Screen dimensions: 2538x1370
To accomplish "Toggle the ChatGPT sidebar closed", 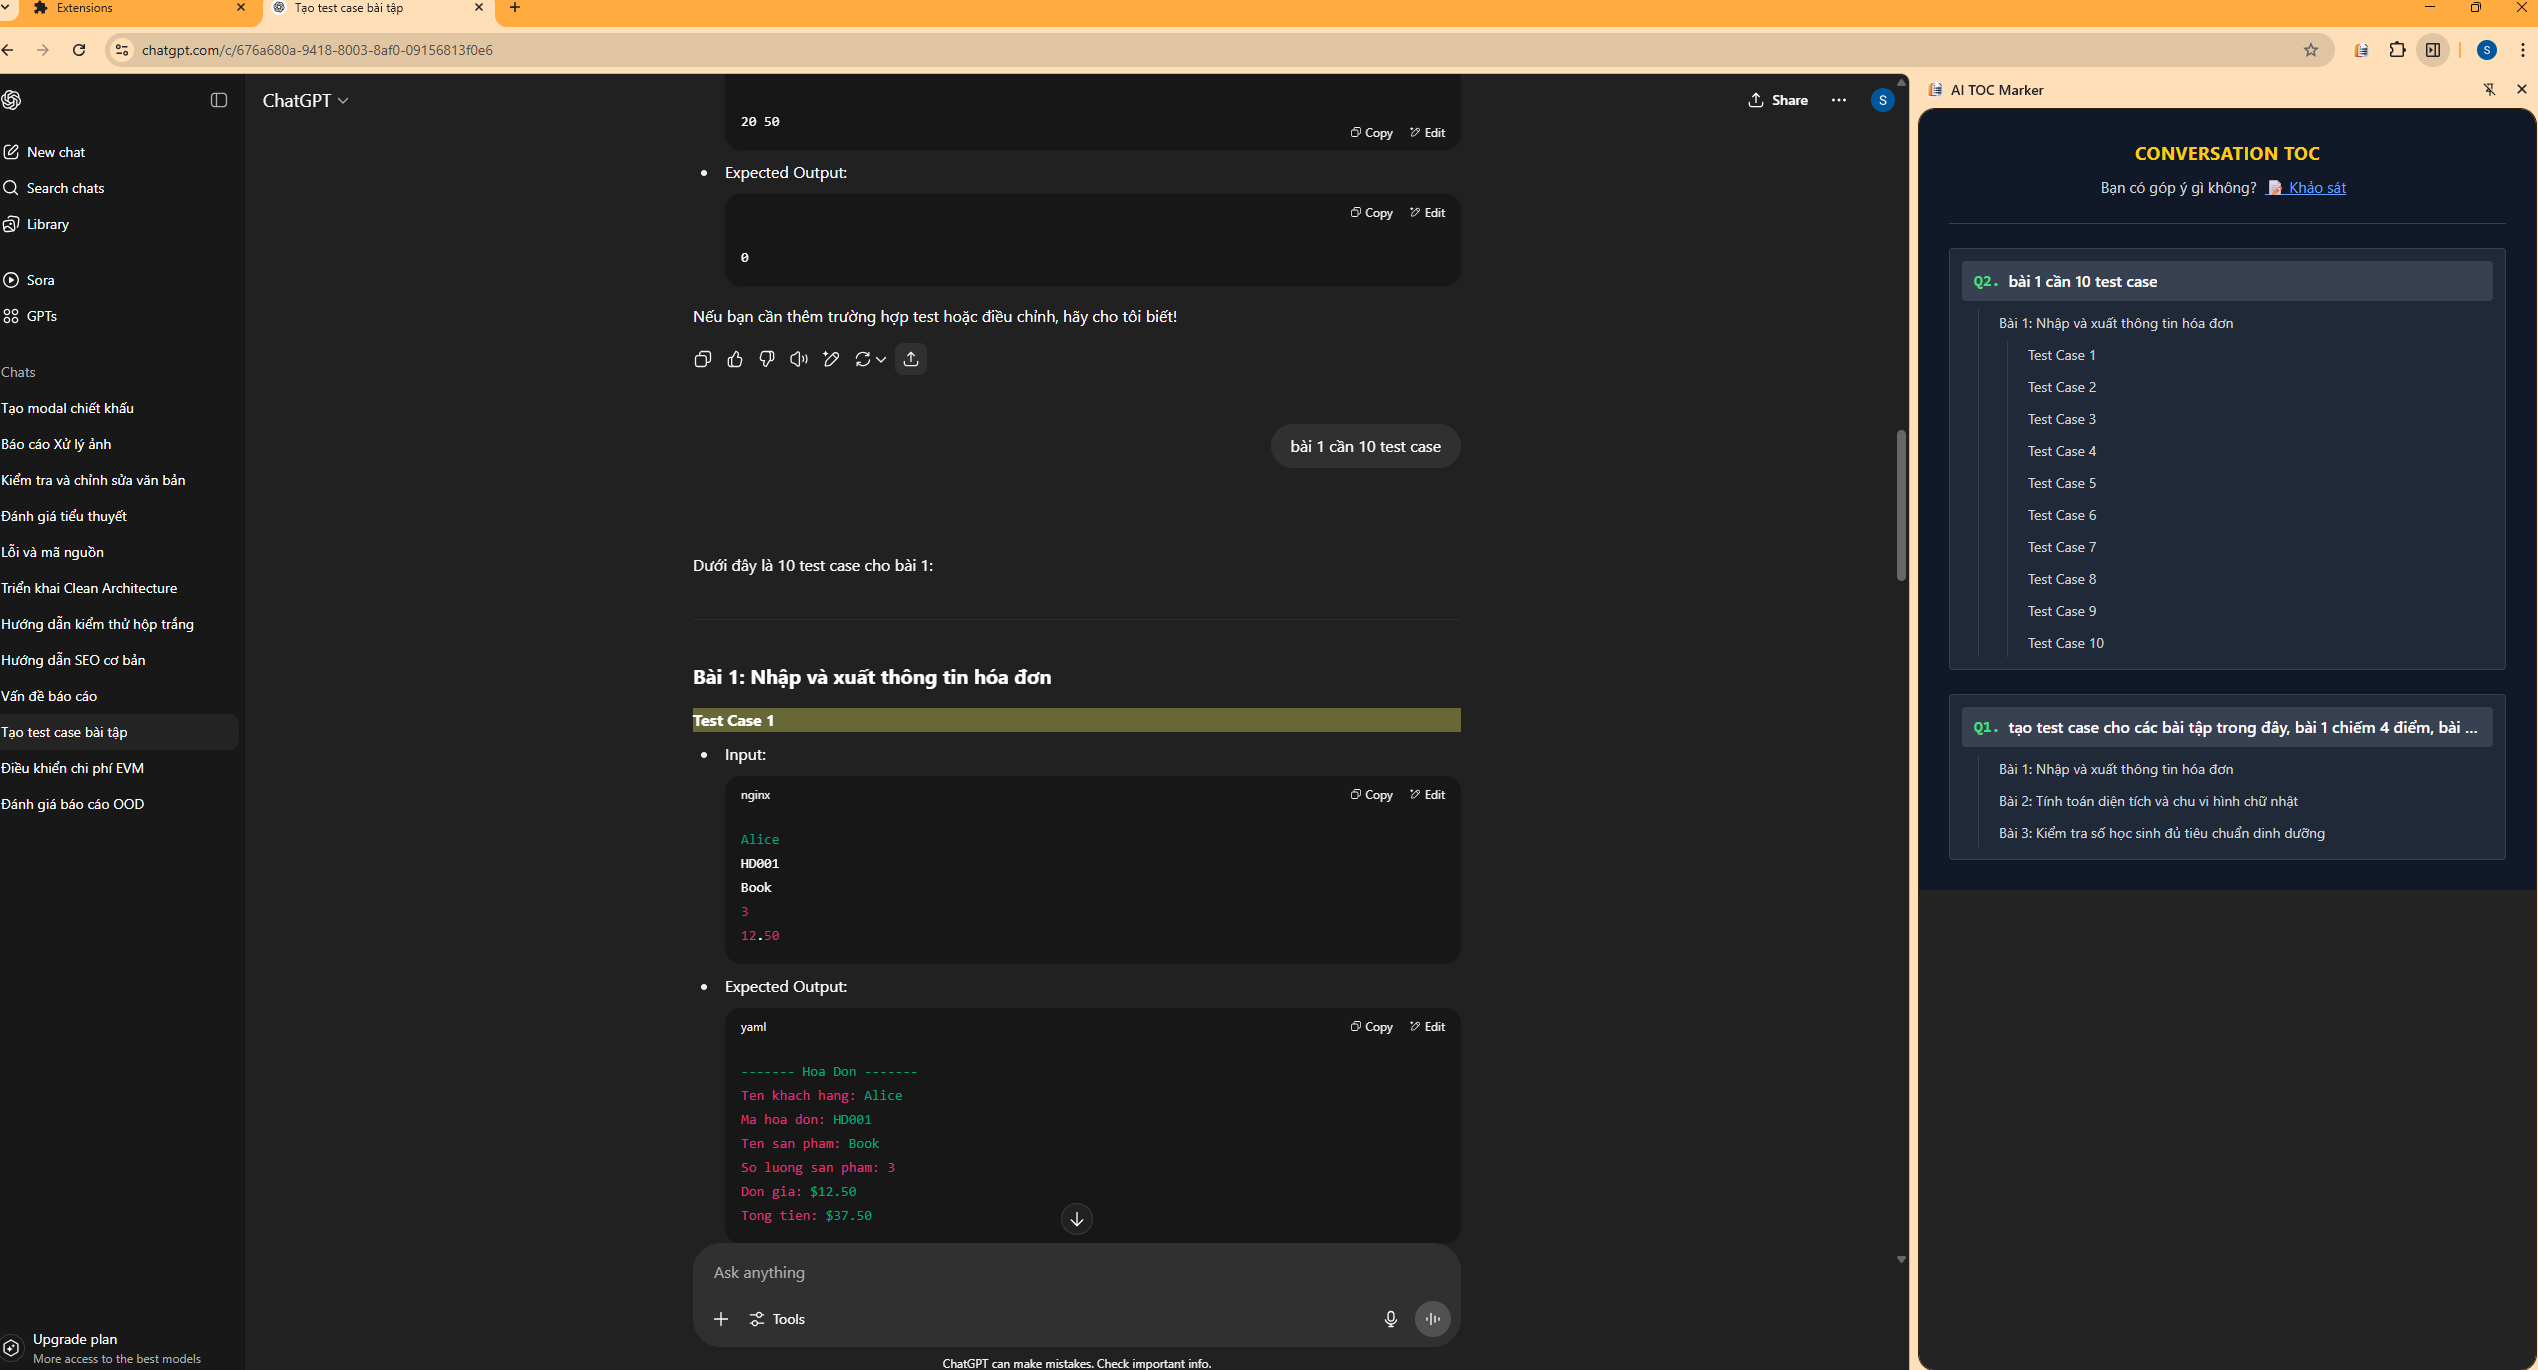I will [219, 100].
